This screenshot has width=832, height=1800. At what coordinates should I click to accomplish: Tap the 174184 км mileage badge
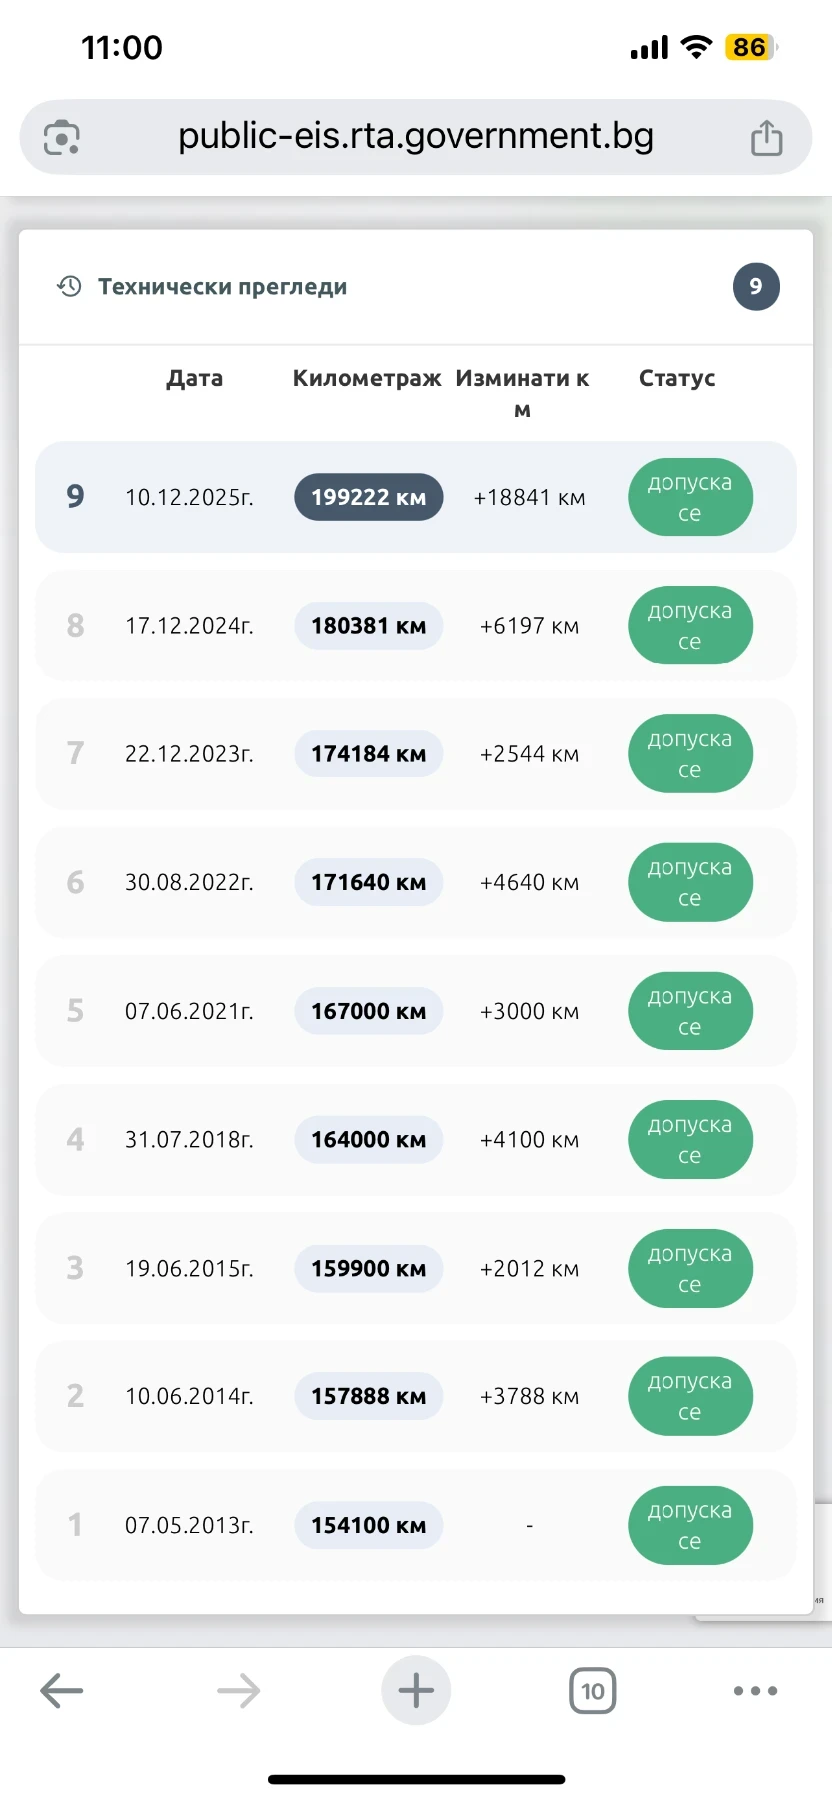(x=368, y=754)
